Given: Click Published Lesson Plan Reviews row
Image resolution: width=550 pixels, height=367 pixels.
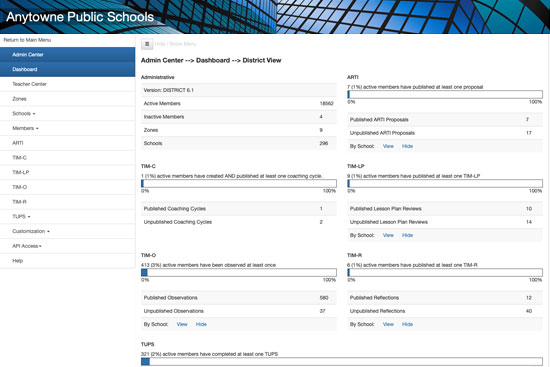Looking at the screenshot, I should tap(445, 209).
